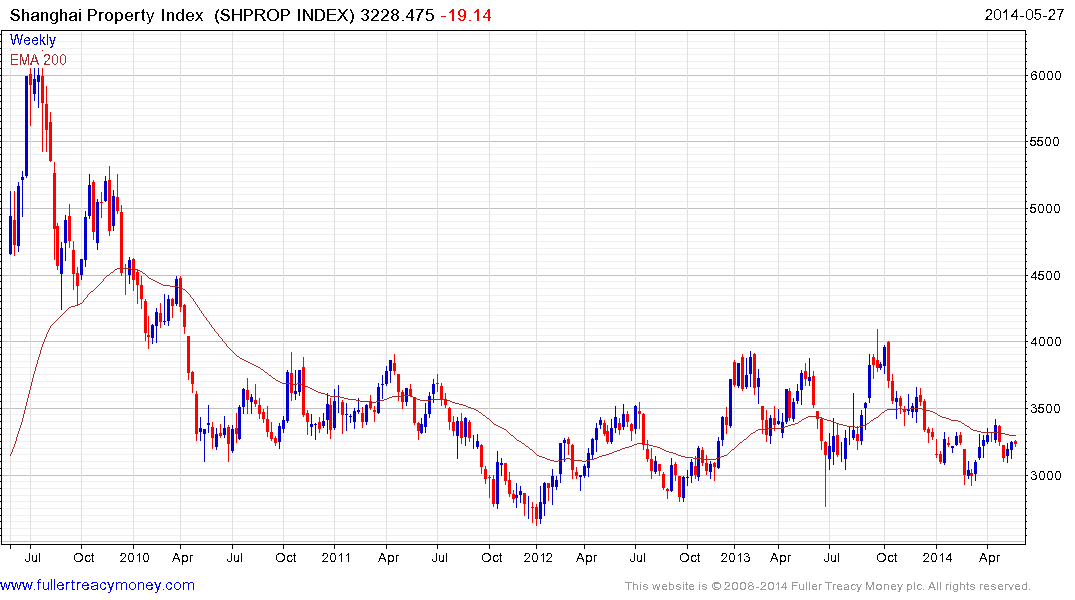Click the 3500 price axis label

coord(1046,409)
